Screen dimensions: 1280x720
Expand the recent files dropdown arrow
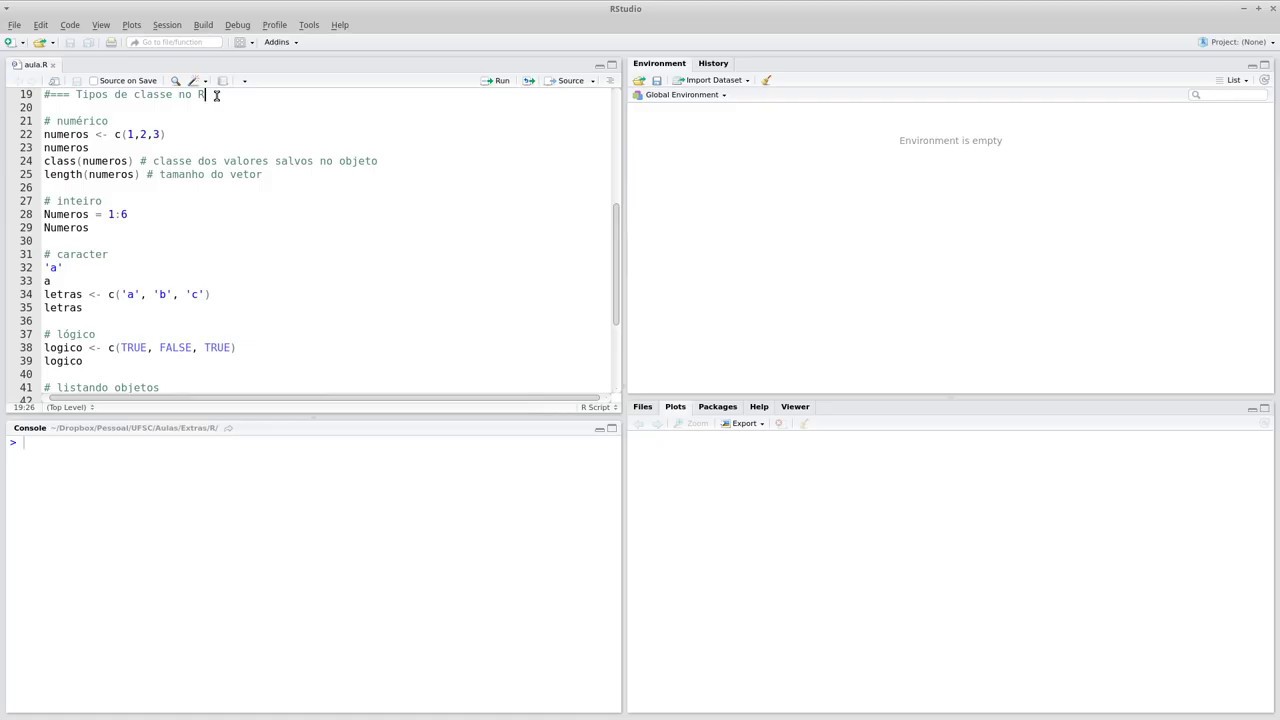click(52, 43)
